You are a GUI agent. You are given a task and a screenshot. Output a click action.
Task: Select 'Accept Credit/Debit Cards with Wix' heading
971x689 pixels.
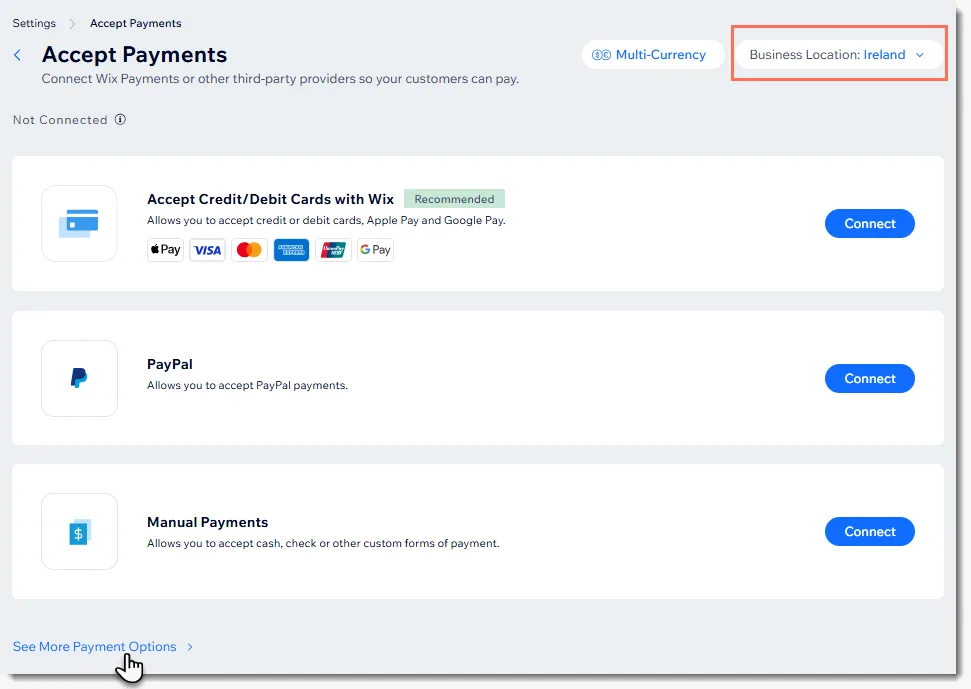tap(270, 199)
